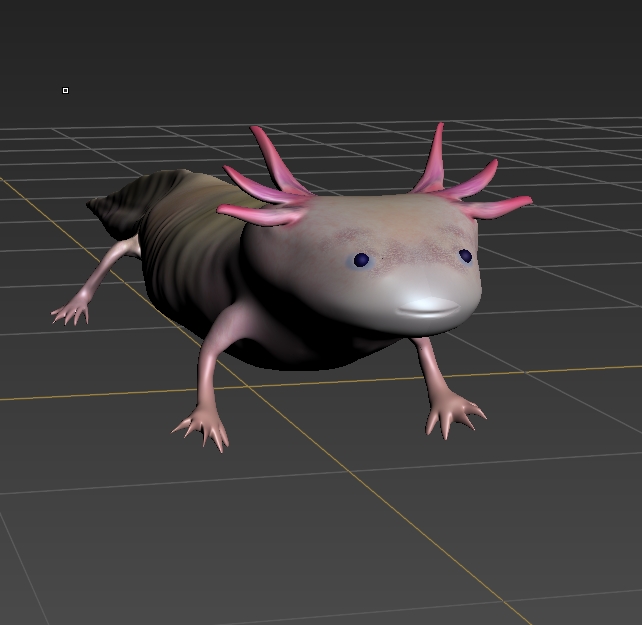Click the axolotl's mouth
642x625 pixels.
[x=431, y=307]
